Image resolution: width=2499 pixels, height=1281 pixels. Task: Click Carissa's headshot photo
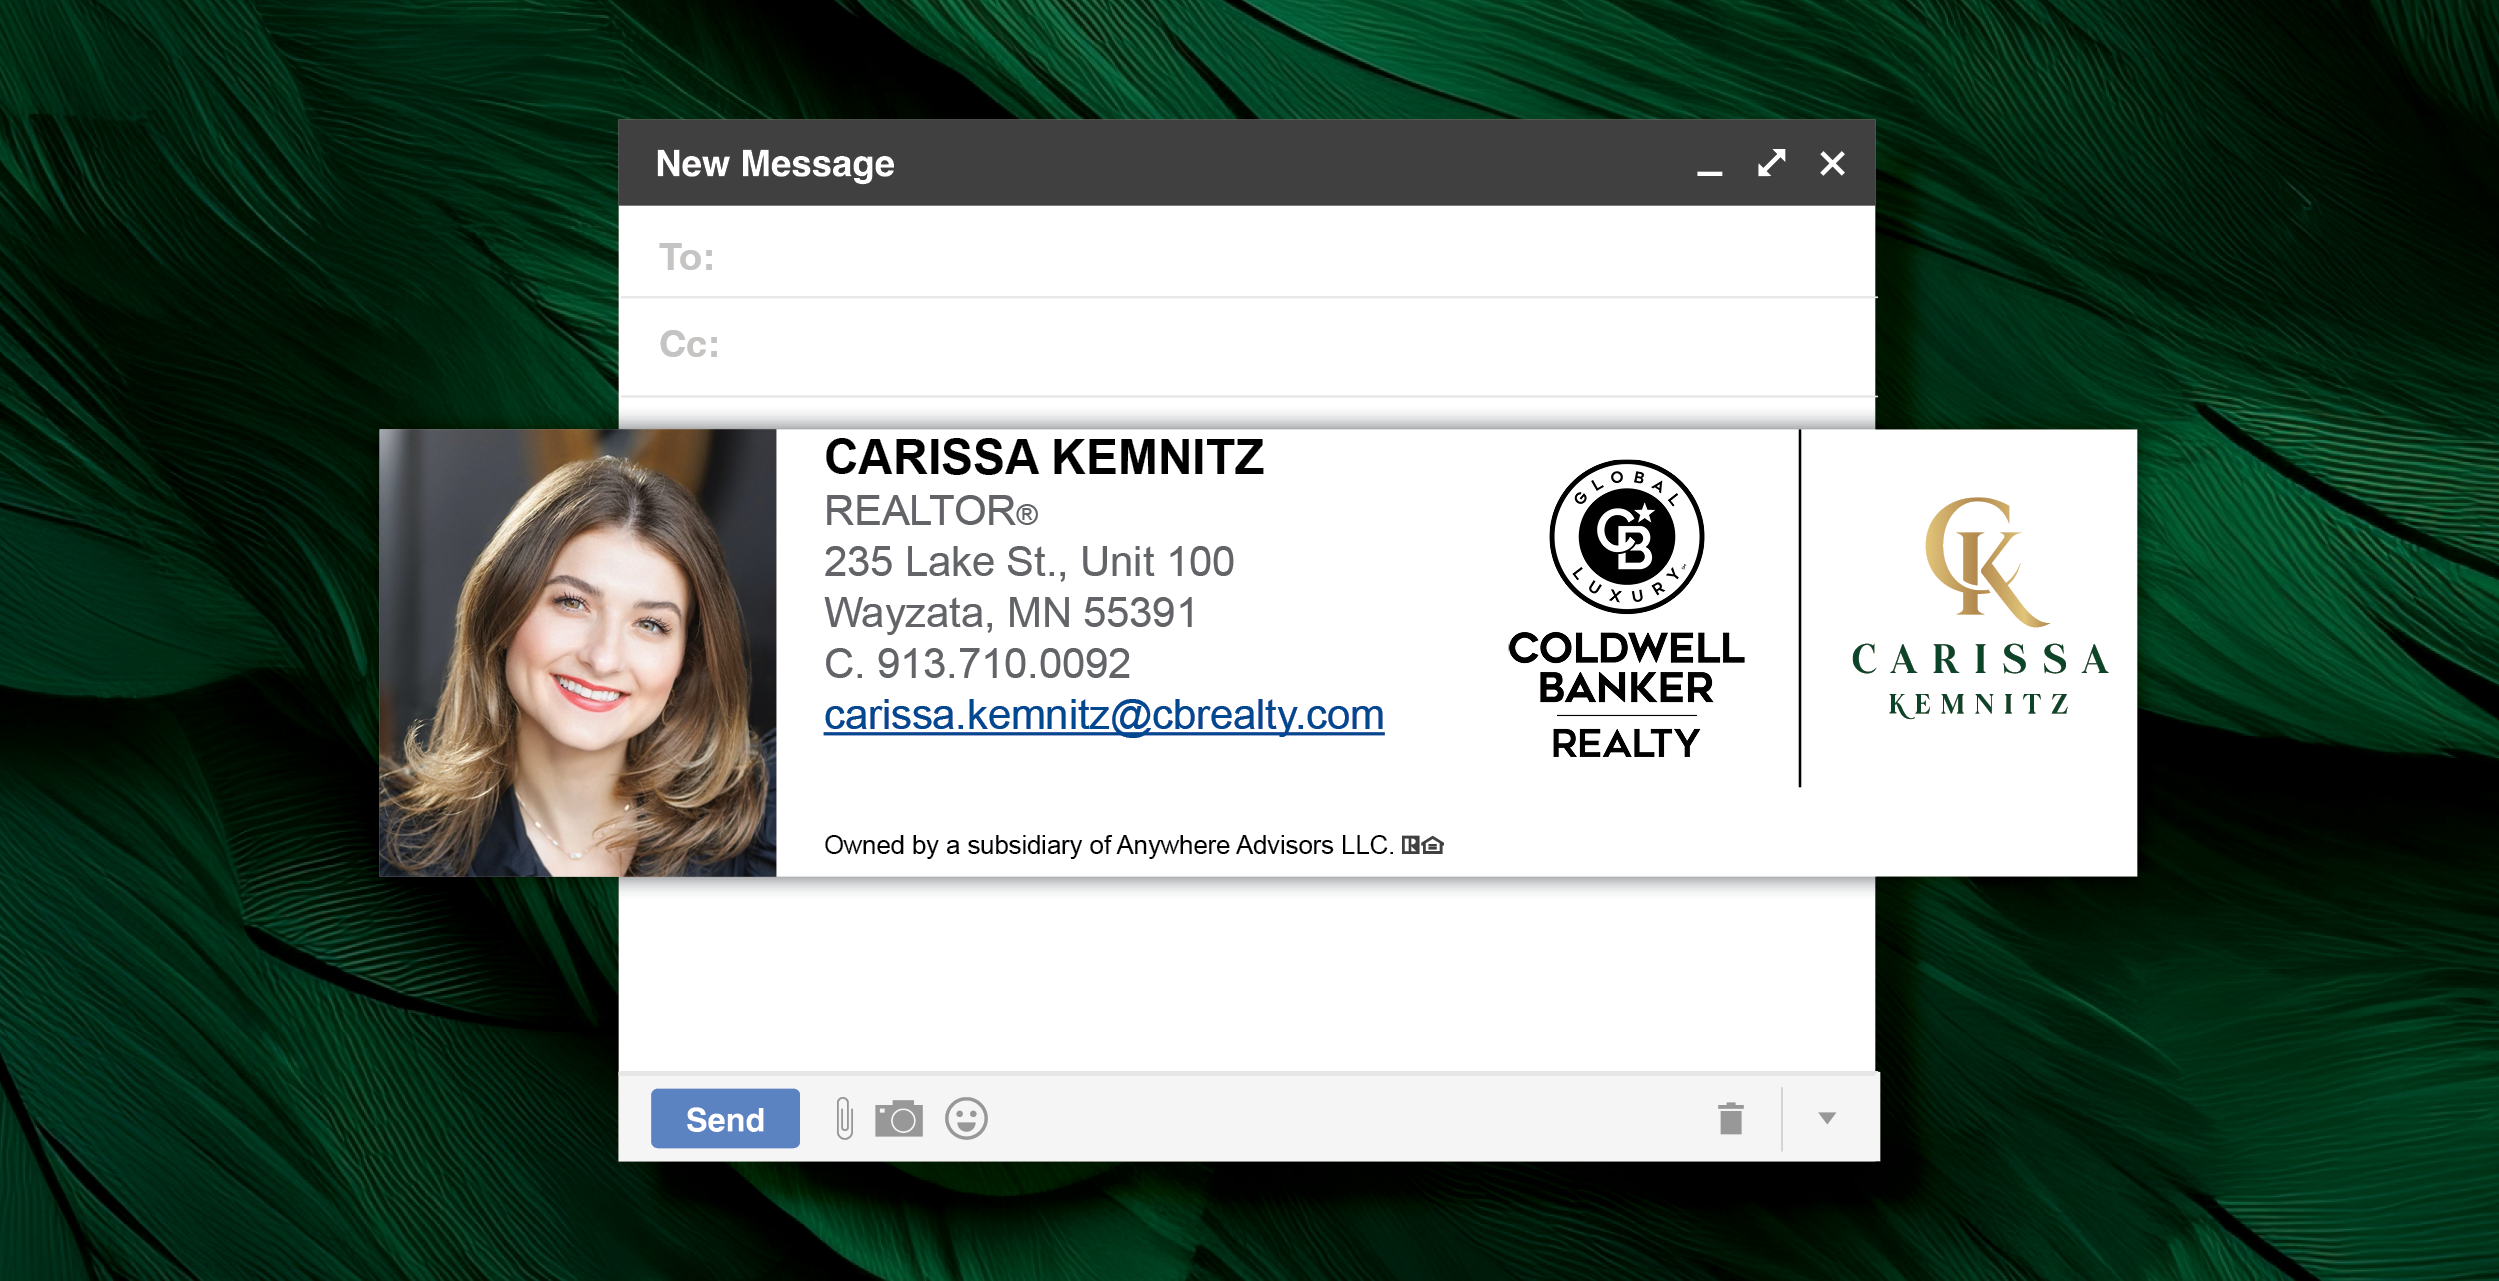577,652
